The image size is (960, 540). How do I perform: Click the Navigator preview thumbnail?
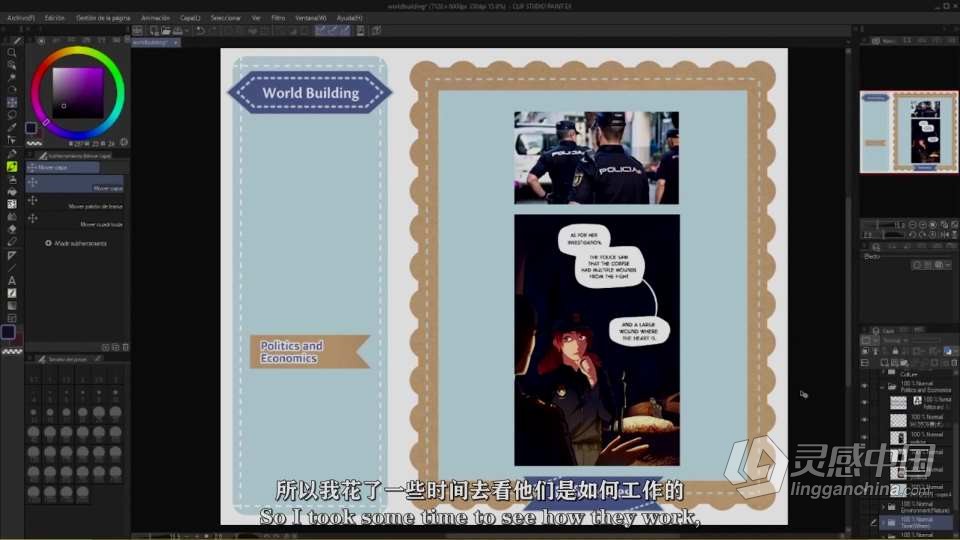click(x=909, y=132)
